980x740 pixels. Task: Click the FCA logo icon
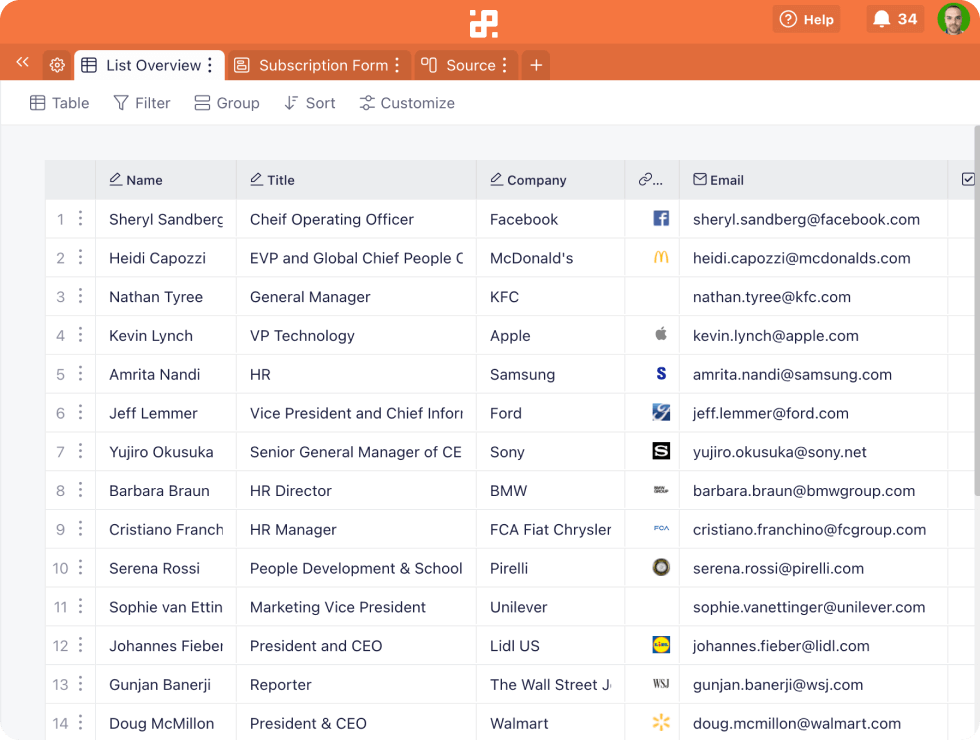661,528
